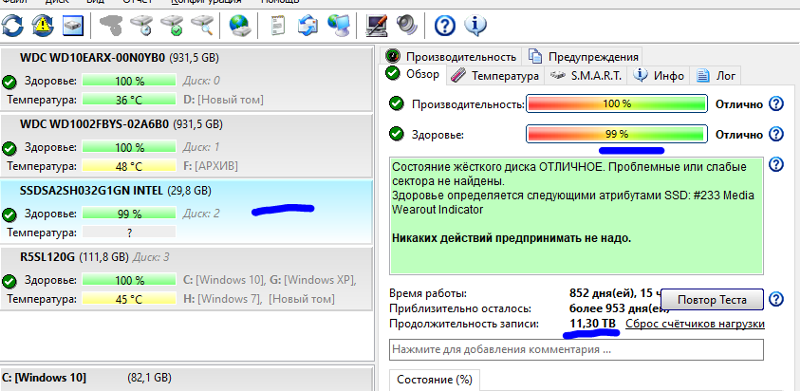Switch to the Лог tab
Viewport: 800px width, 391px height.
tap(716, 76)
